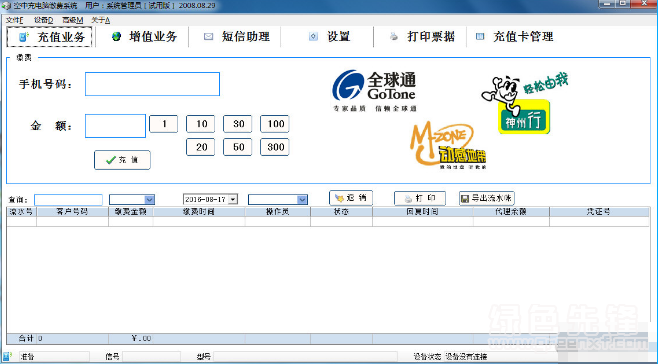Open the 高级 menu

coord(73,20)
